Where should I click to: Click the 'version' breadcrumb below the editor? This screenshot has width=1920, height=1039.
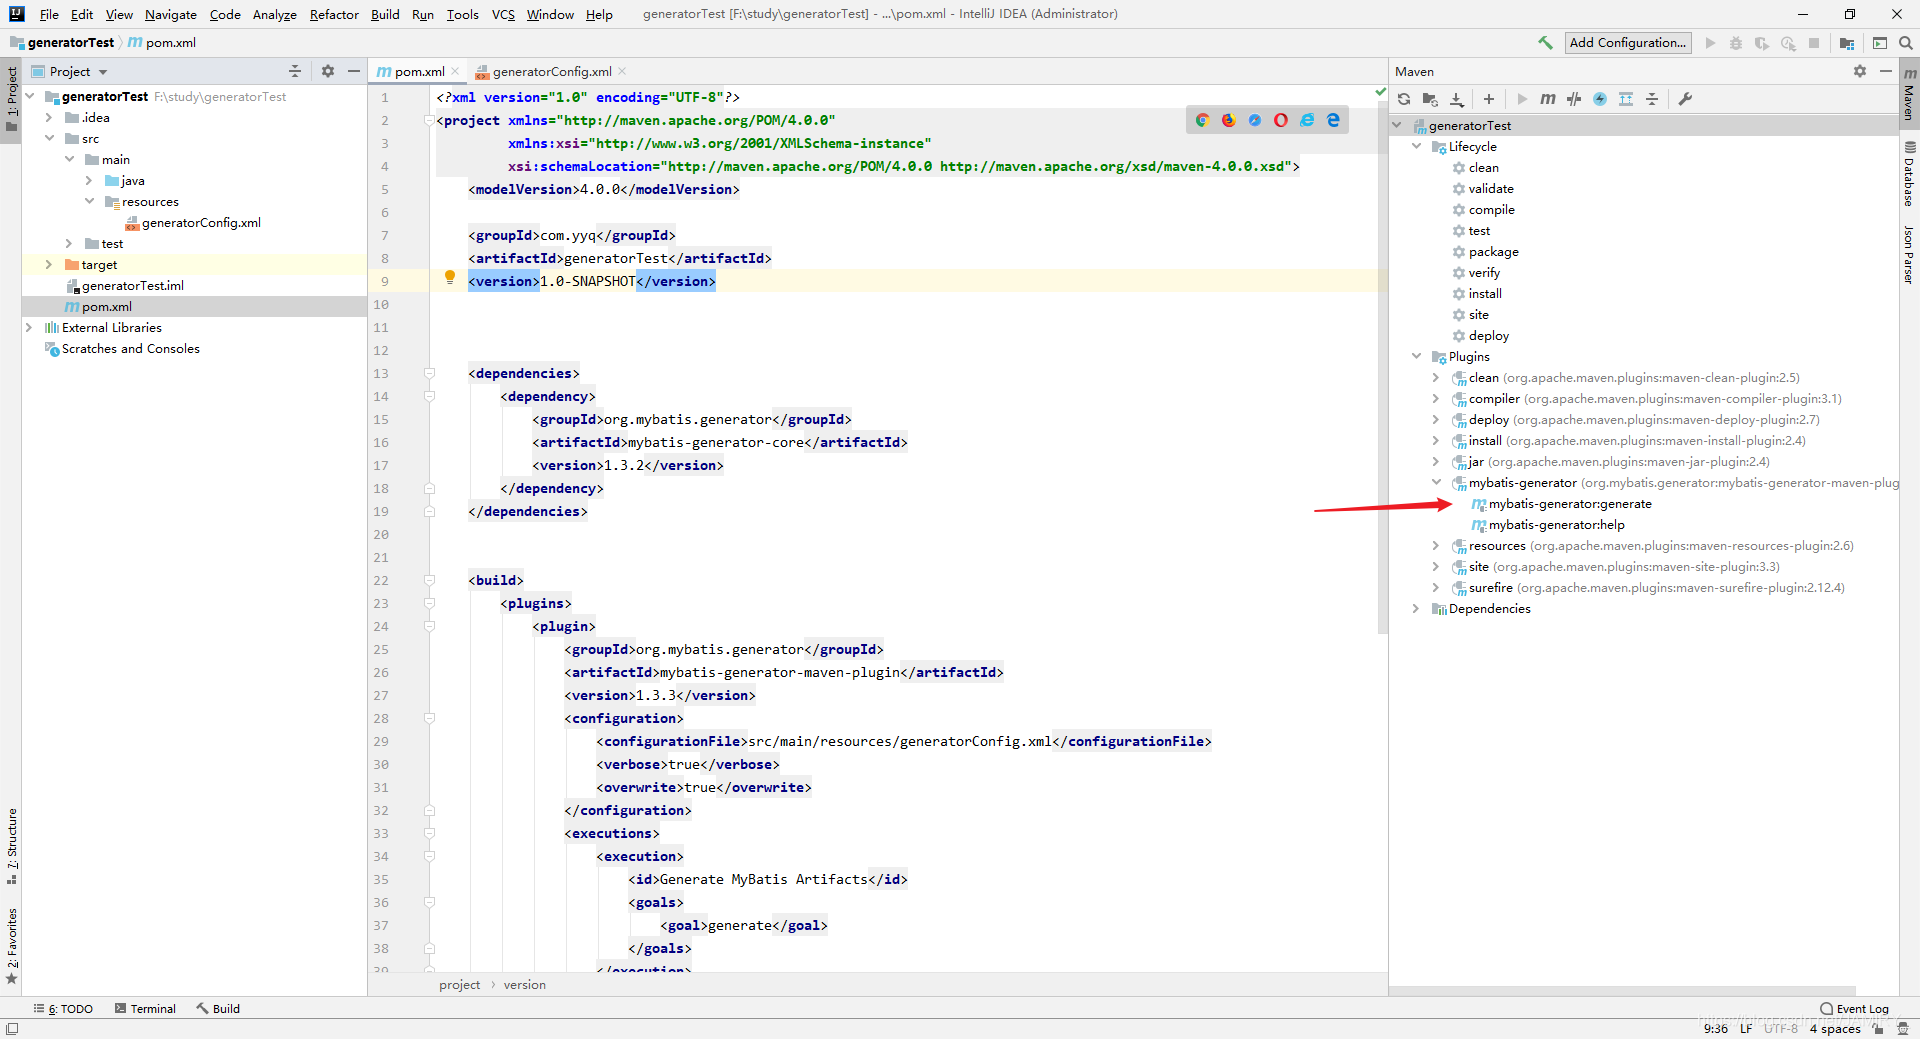pyautogui.click(x=525, y=985)
